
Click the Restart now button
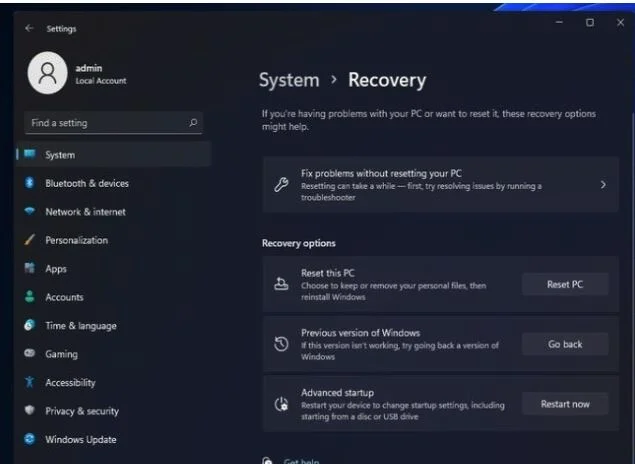tap(565, 404)
